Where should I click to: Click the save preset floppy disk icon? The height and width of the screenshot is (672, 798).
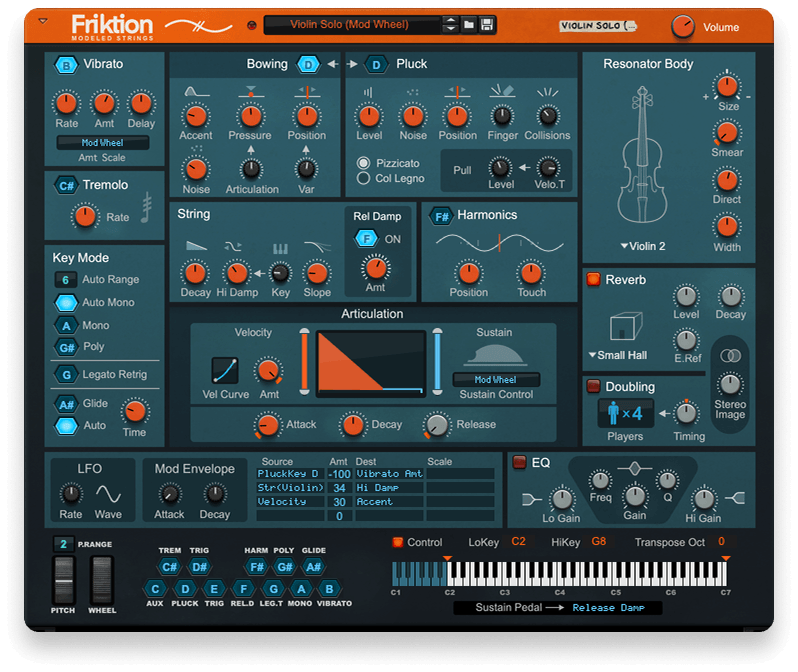[x=487, y=24]
